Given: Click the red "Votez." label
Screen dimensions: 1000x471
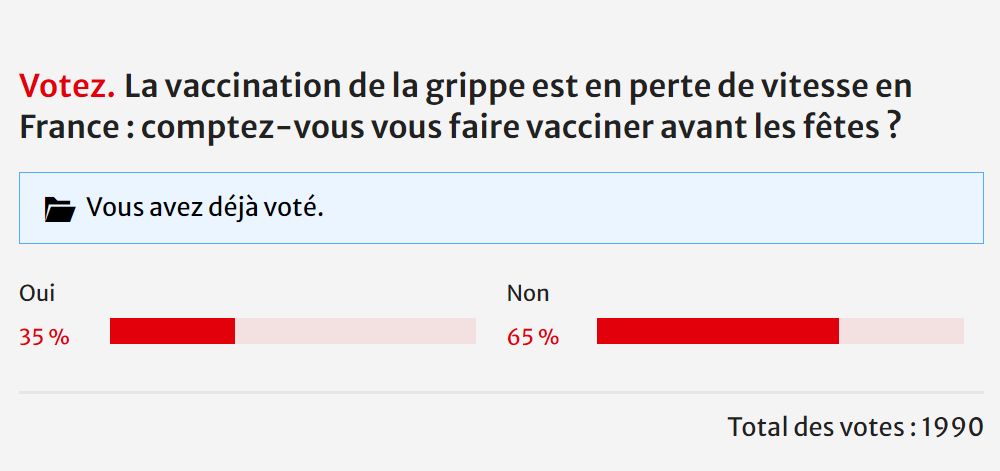Looking at the screenshot, I should click(67, 87).
